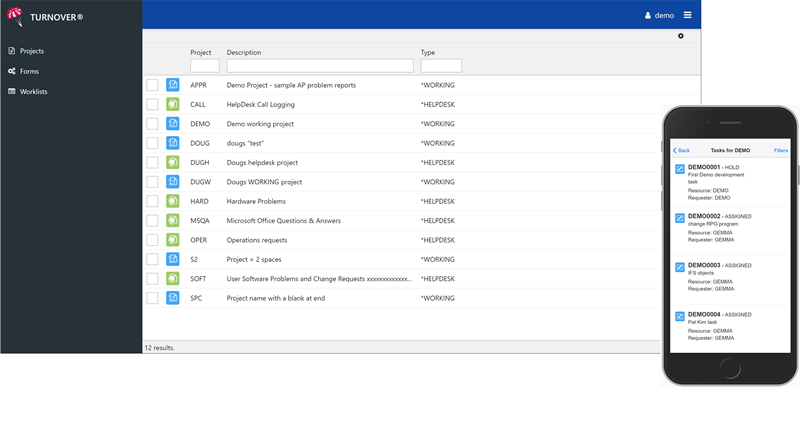Viewport: 800px width, 444px height.
Task: Tap the DEMO0002 task edit icon
Action: [x=680, y=218]
